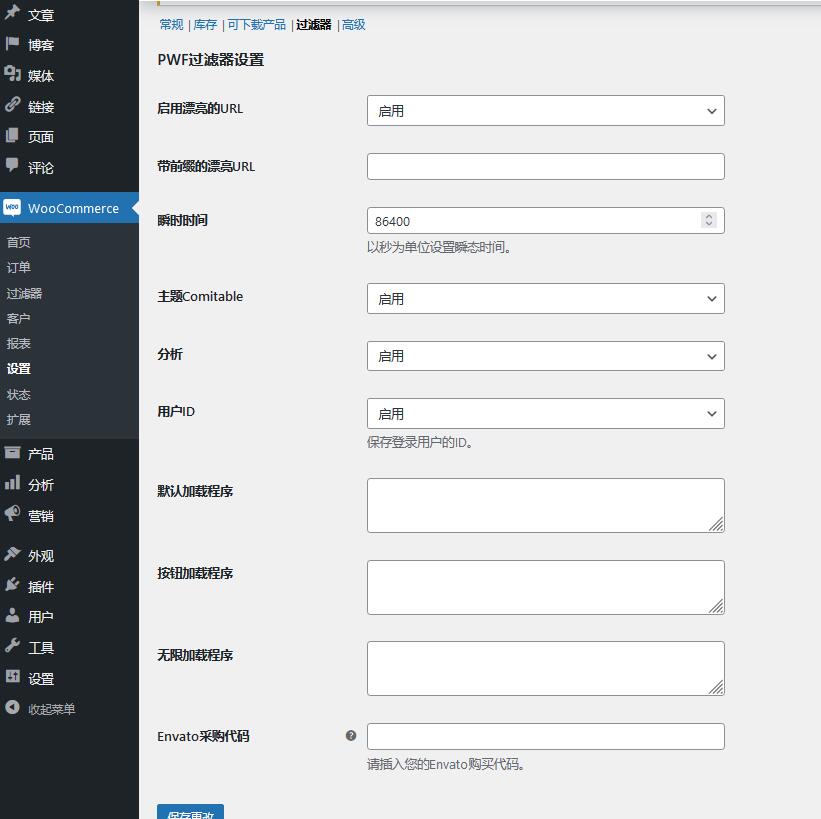The image size is (821, 819).
Task: Open 文章 (Posts) pin icon in sidebar
Action: (12, 13)
